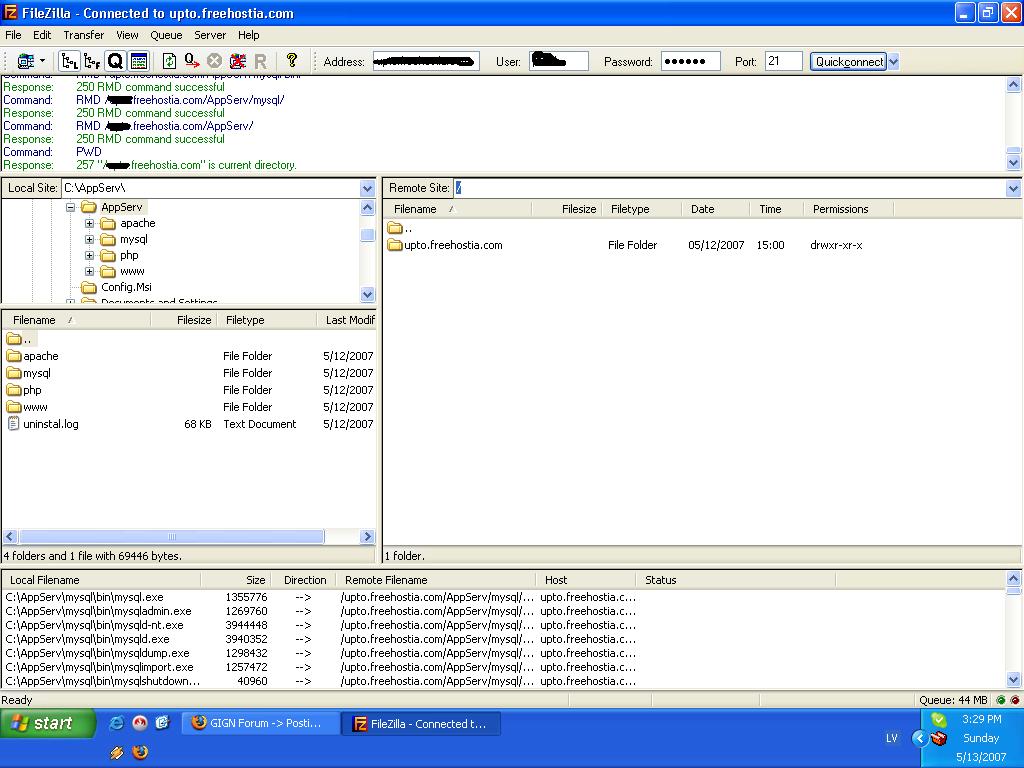
Task: Click the php folder icon in local file list
Action: coord(14,390)
